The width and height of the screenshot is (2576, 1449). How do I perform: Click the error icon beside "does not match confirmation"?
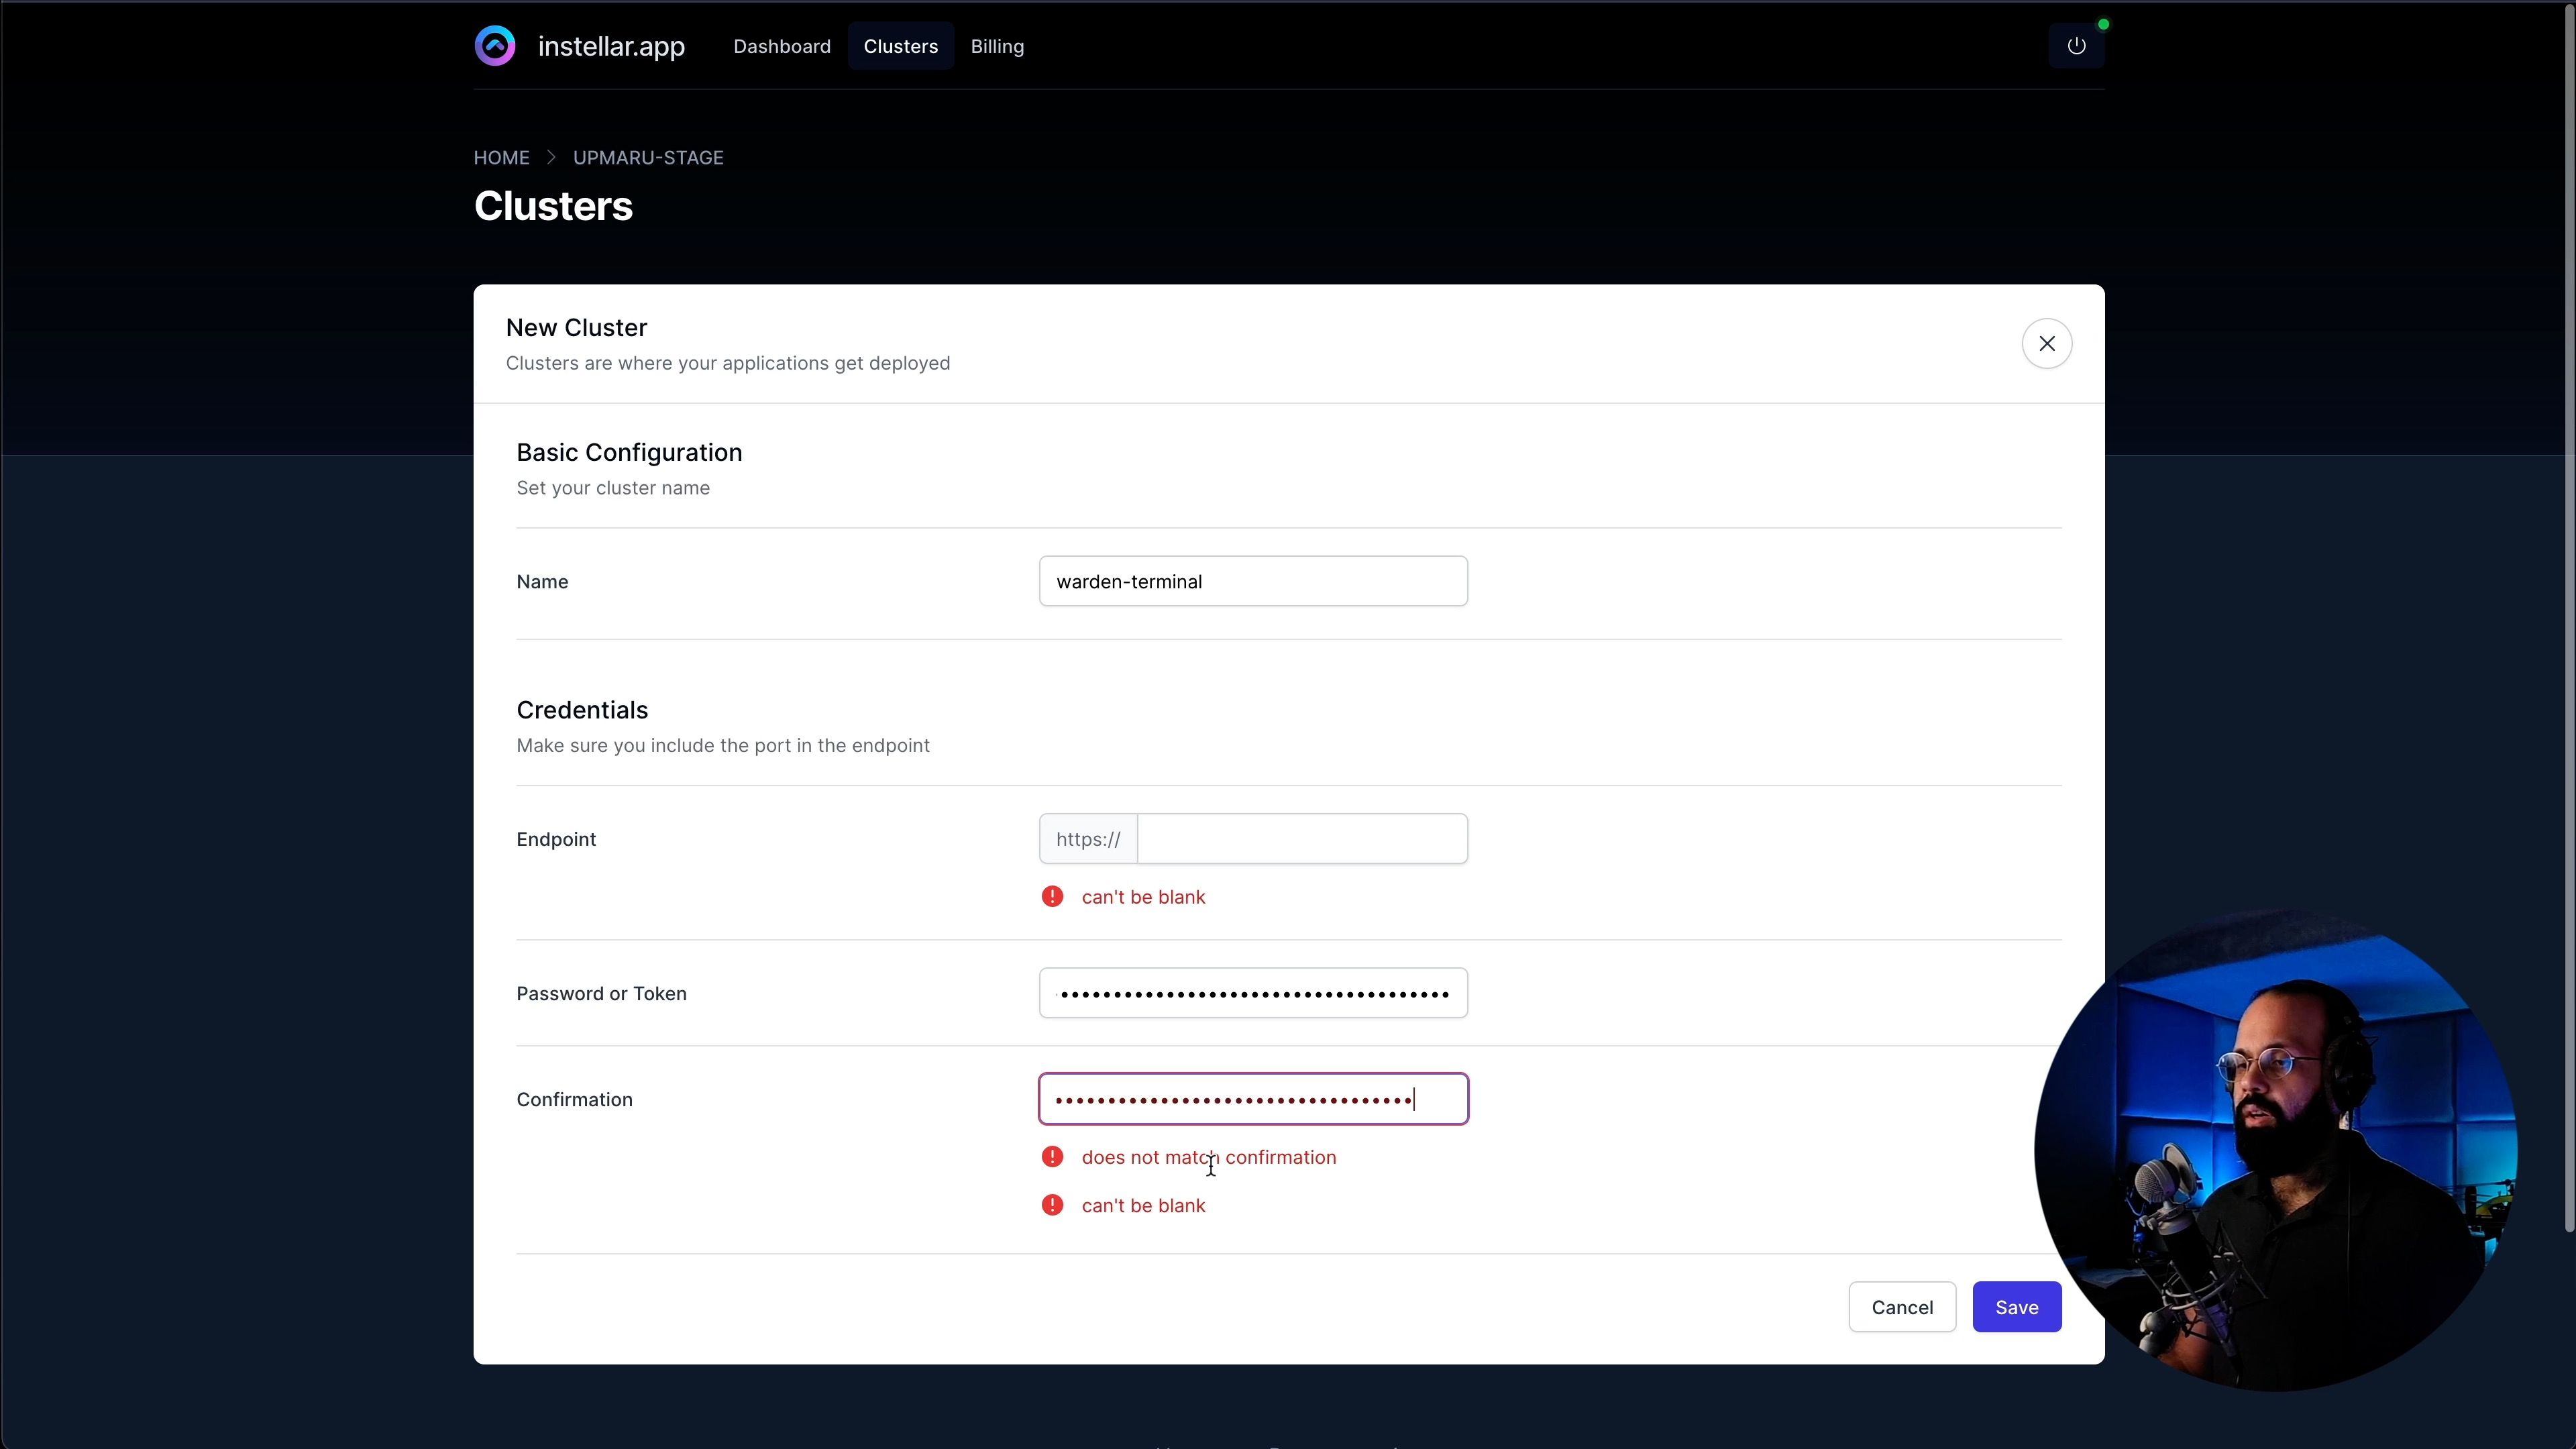[1052, 1157]
